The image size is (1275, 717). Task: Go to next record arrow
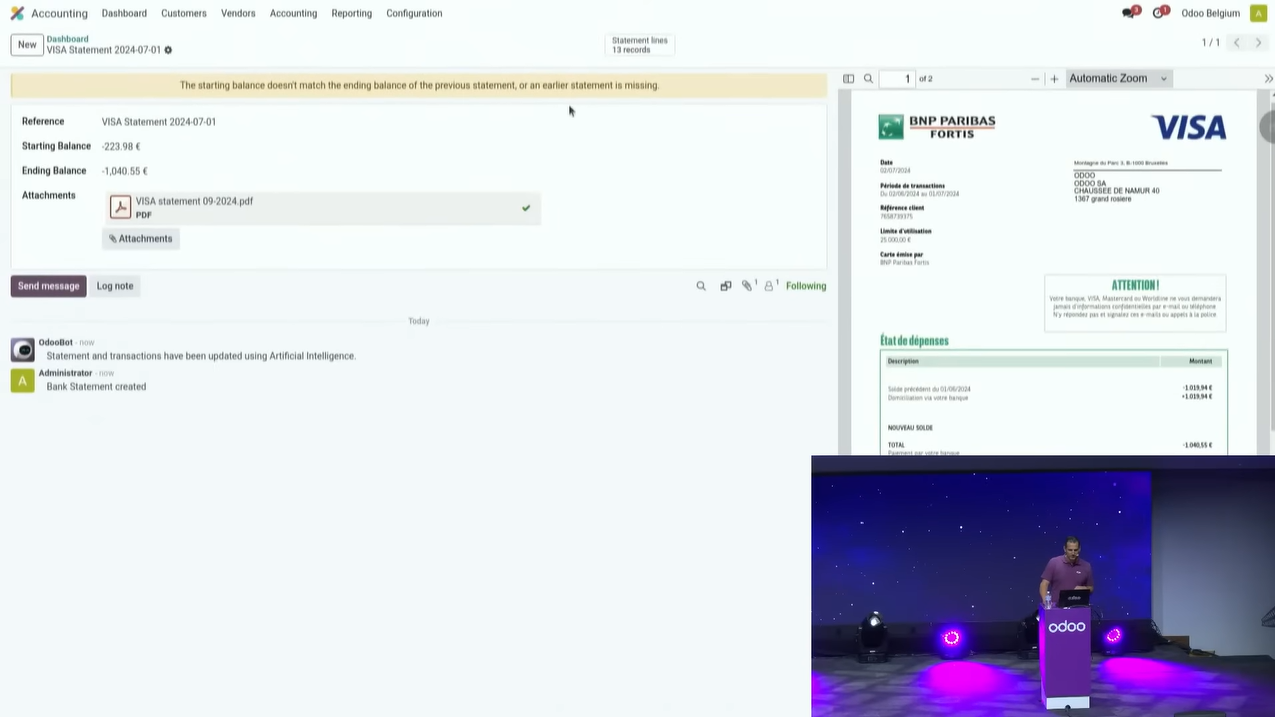click(1258, 43)
